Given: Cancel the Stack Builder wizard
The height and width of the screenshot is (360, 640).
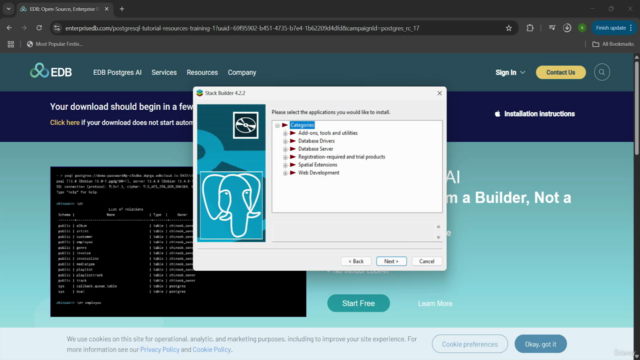Looking at the screenshot, I should tap(427, 261).
